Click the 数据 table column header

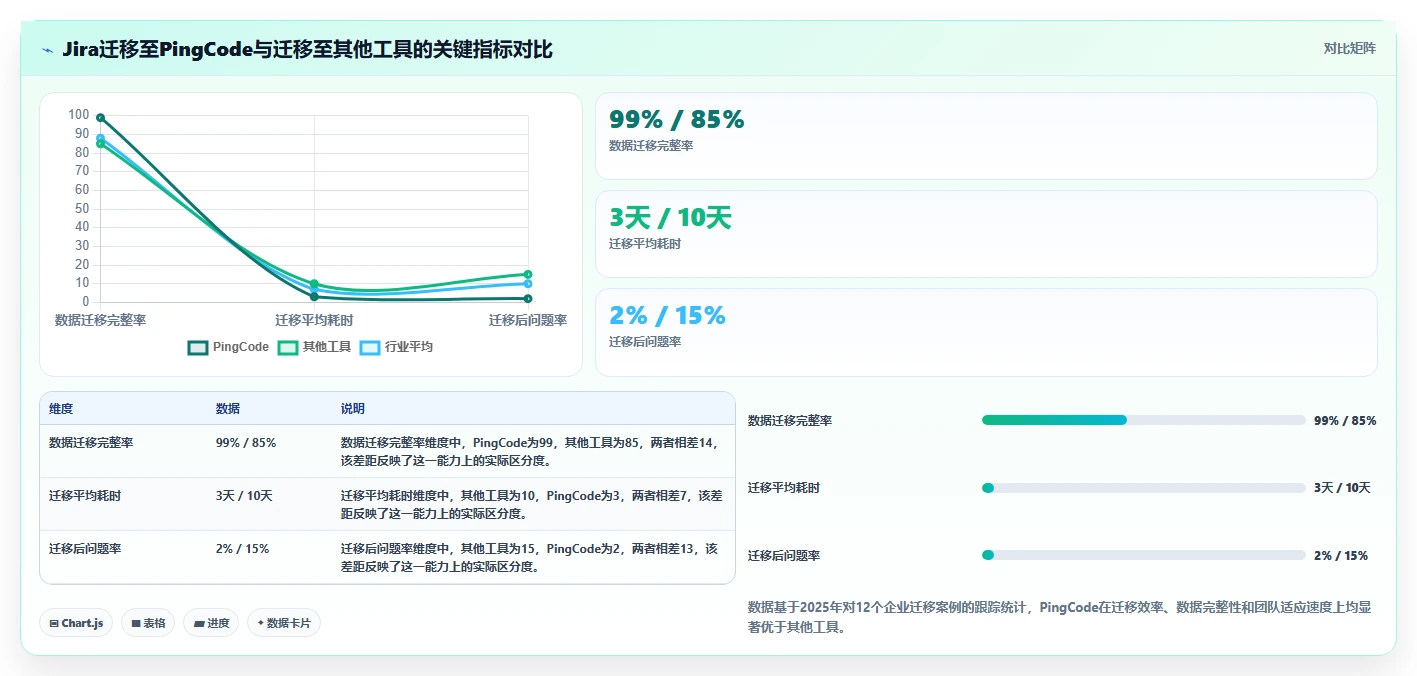228,409
